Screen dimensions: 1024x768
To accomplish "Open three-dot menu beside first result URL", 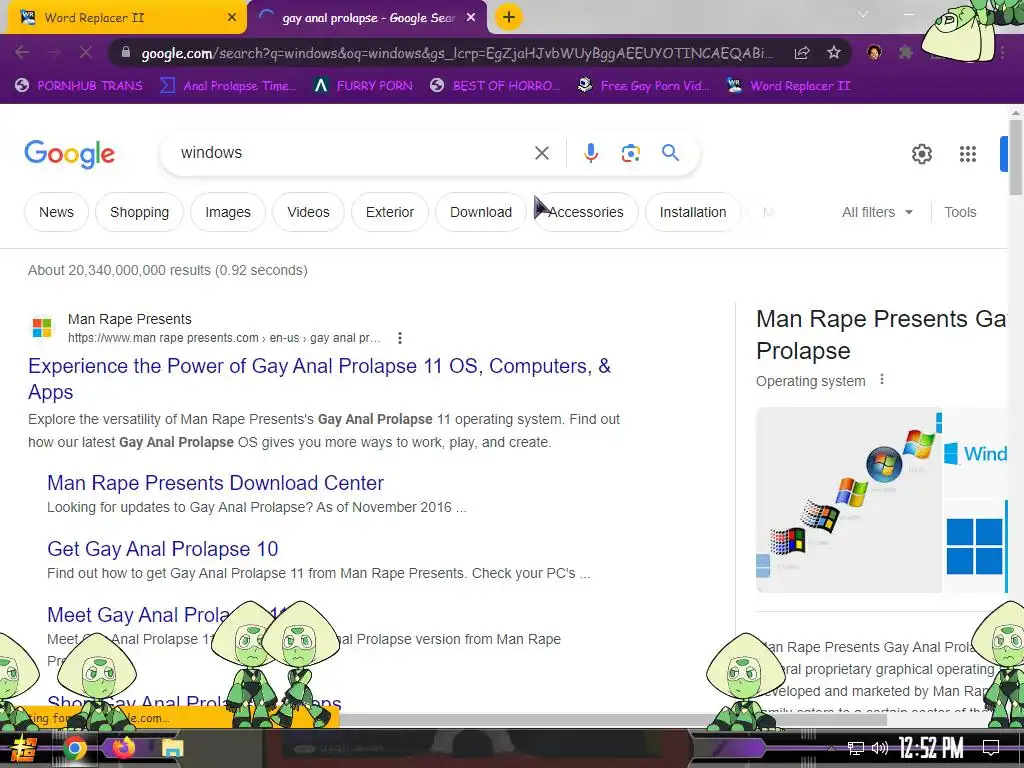I will pos(400,338).
